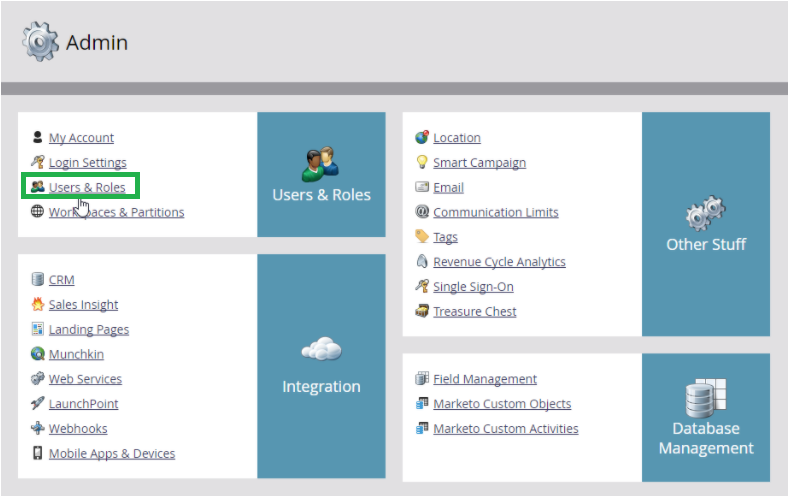Go to Revenue Cycle Analytics

coord(500,261)
